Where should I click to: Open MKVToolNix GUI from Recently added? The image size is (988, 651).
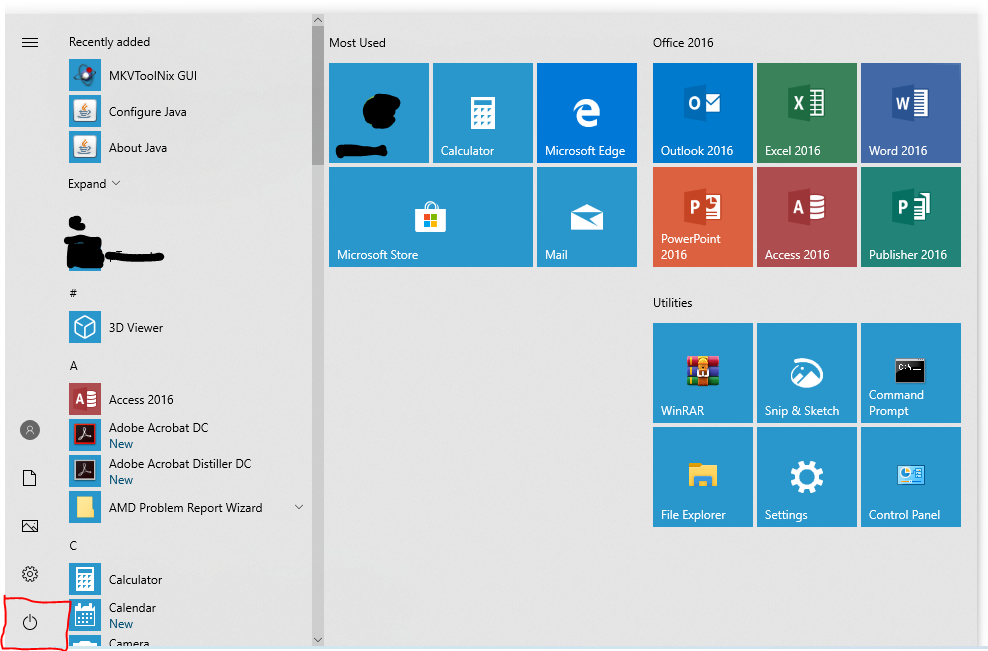coord(186,76)
